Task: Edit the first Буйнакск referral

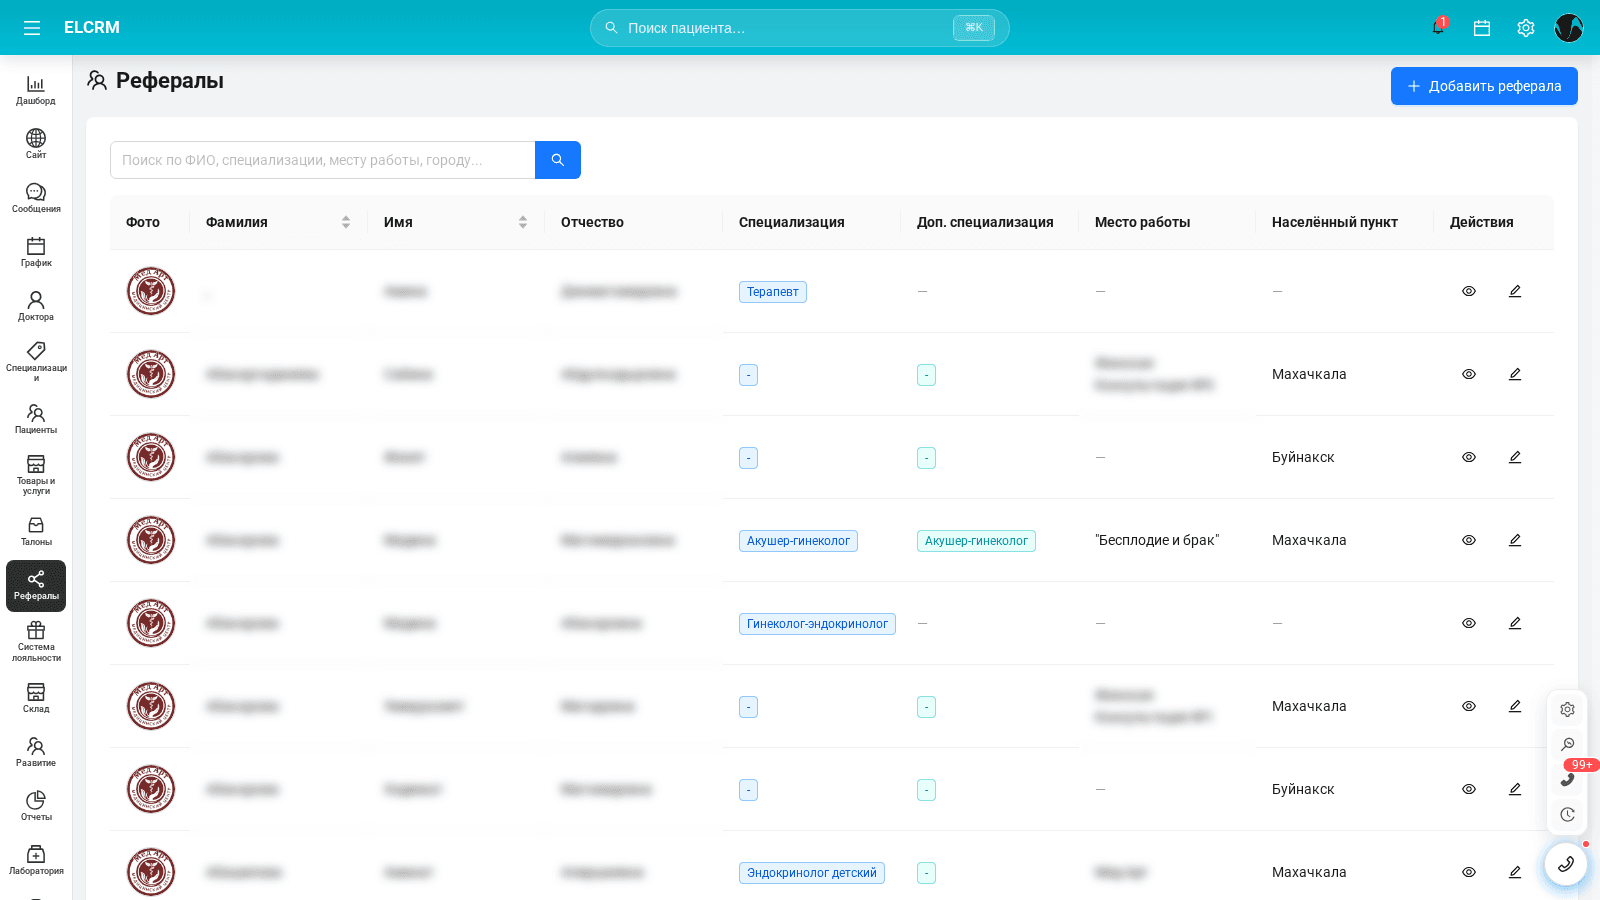Action: [x=1515, y=457]
